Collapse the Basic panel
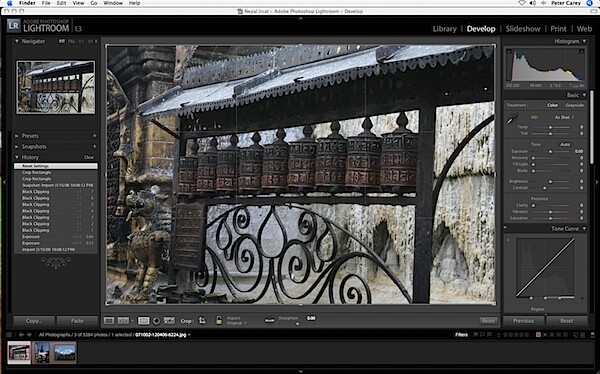Screen dimensions: 600x374 [x=584, y=95]
